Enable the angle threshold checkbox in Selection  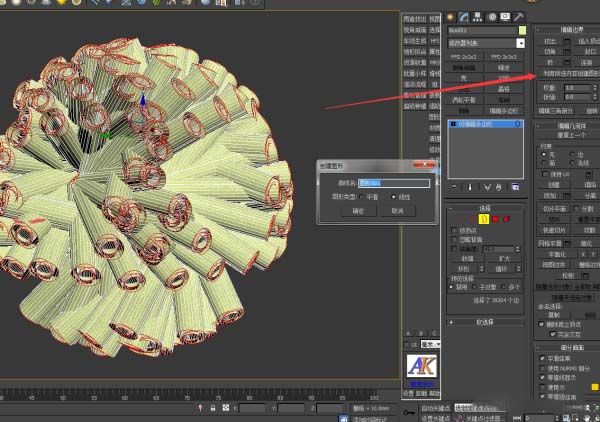click(x=454, y=249)
